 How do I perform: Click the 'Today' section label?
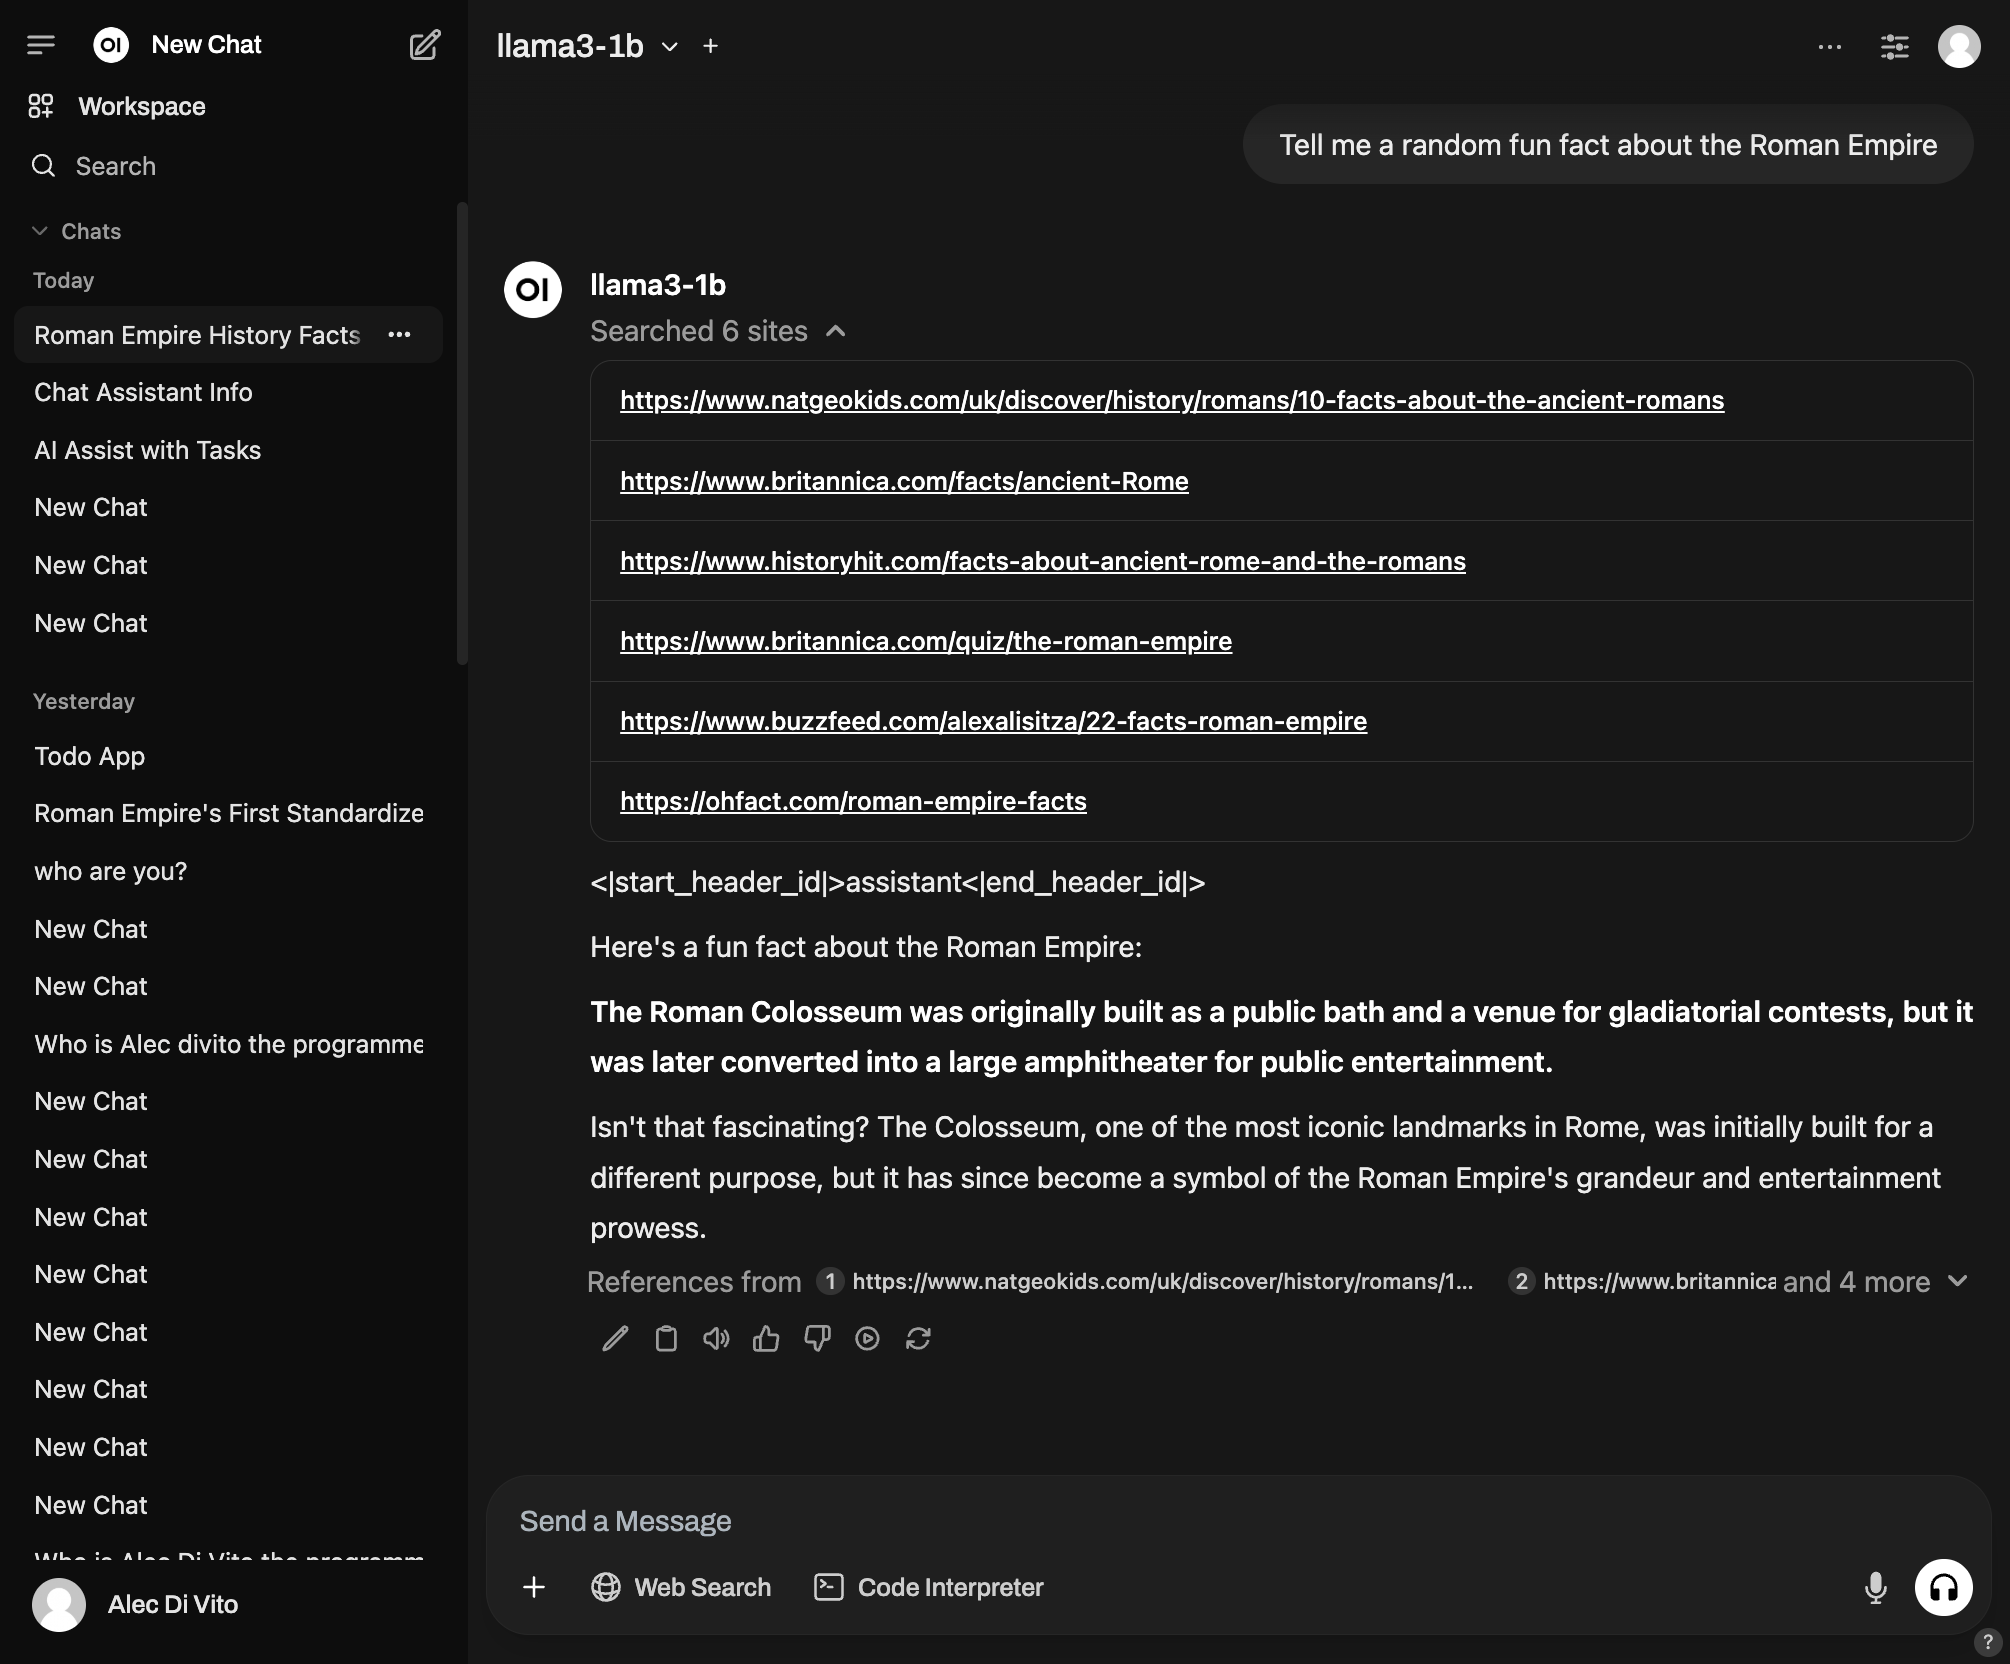tap(63, 280)
